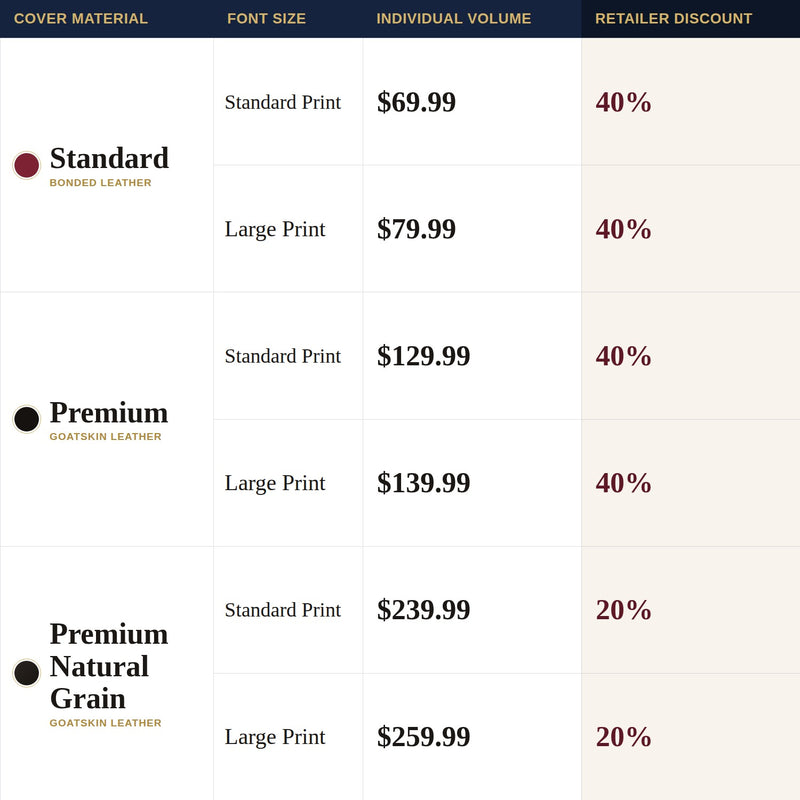Select the Font Size column header

266,19
